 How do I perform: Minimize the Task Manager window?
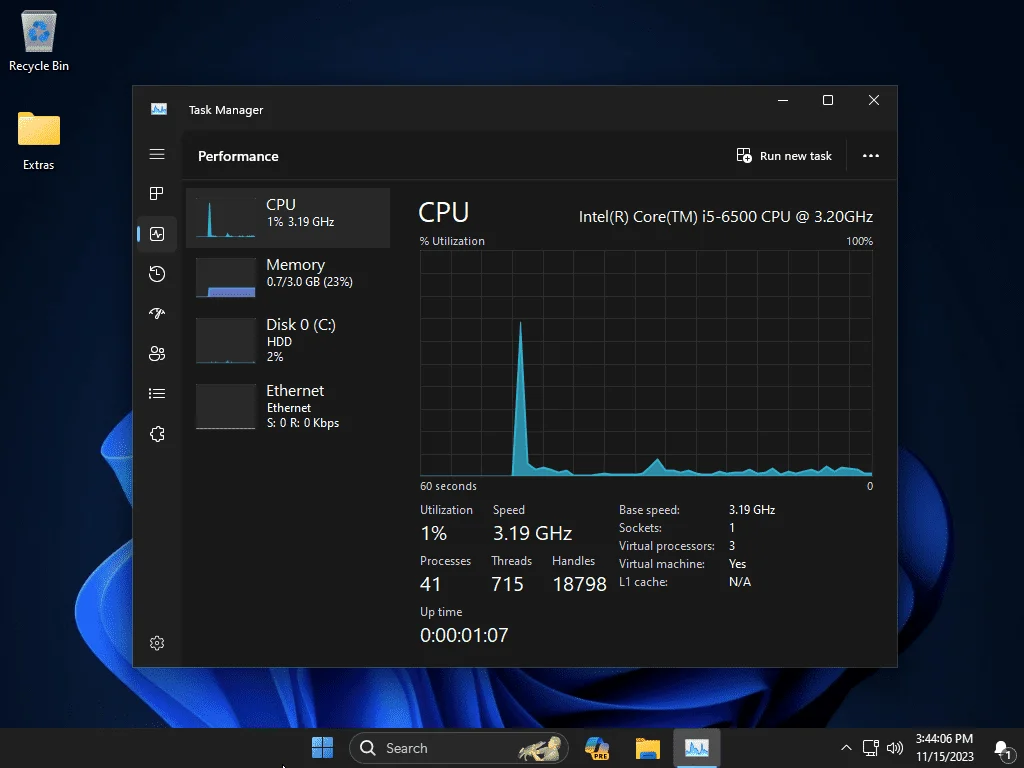pyautogui.click(x=783, y=100)
